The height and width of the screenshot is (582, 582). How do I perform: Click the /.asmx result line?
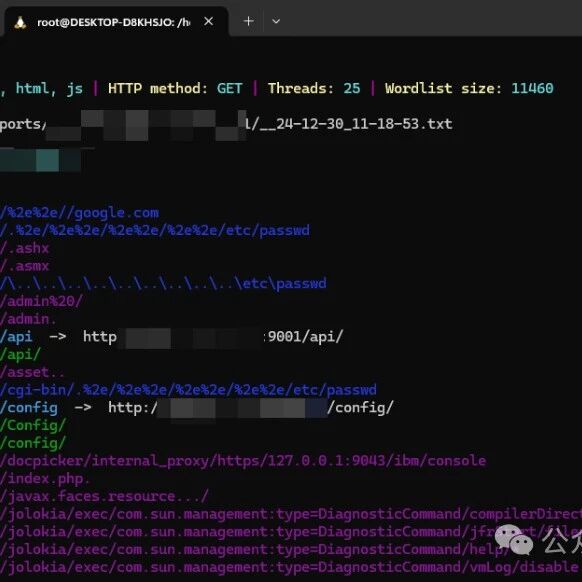(x=24, y=266)
